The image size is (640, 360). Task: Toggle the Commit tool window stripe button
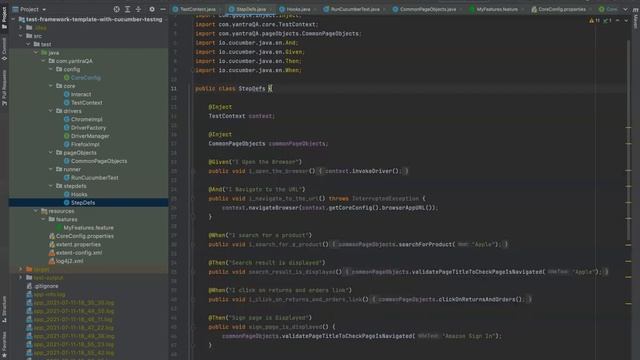[4, 49]
